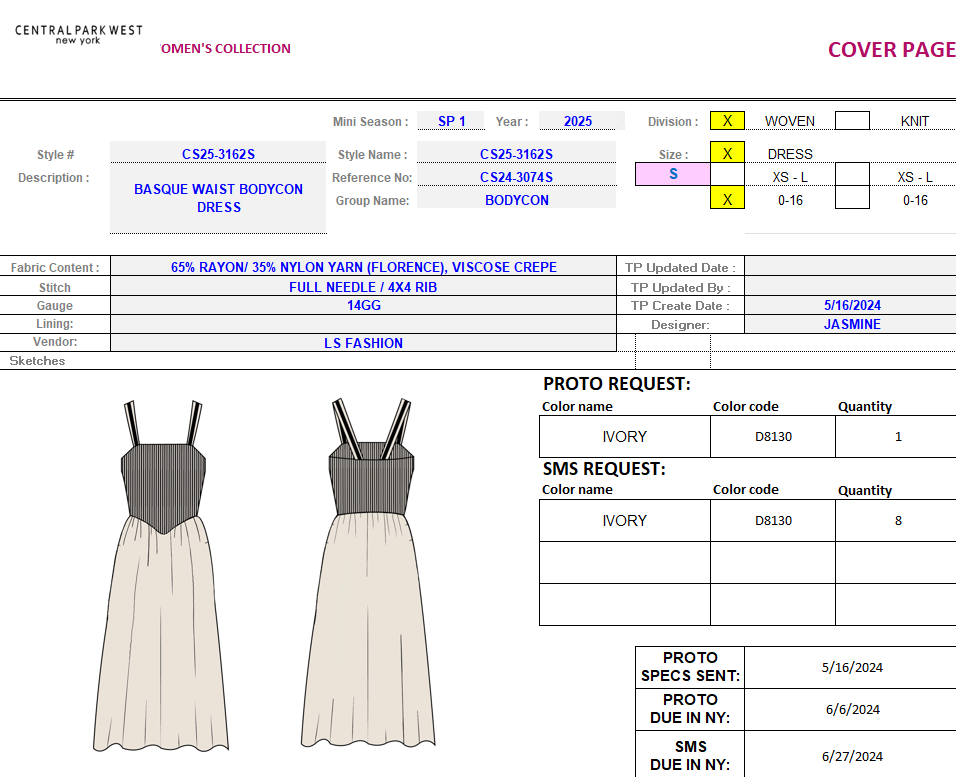Check the KNIT division box
This screenshot has height=777, width=956.
click(x=852, y=121)
